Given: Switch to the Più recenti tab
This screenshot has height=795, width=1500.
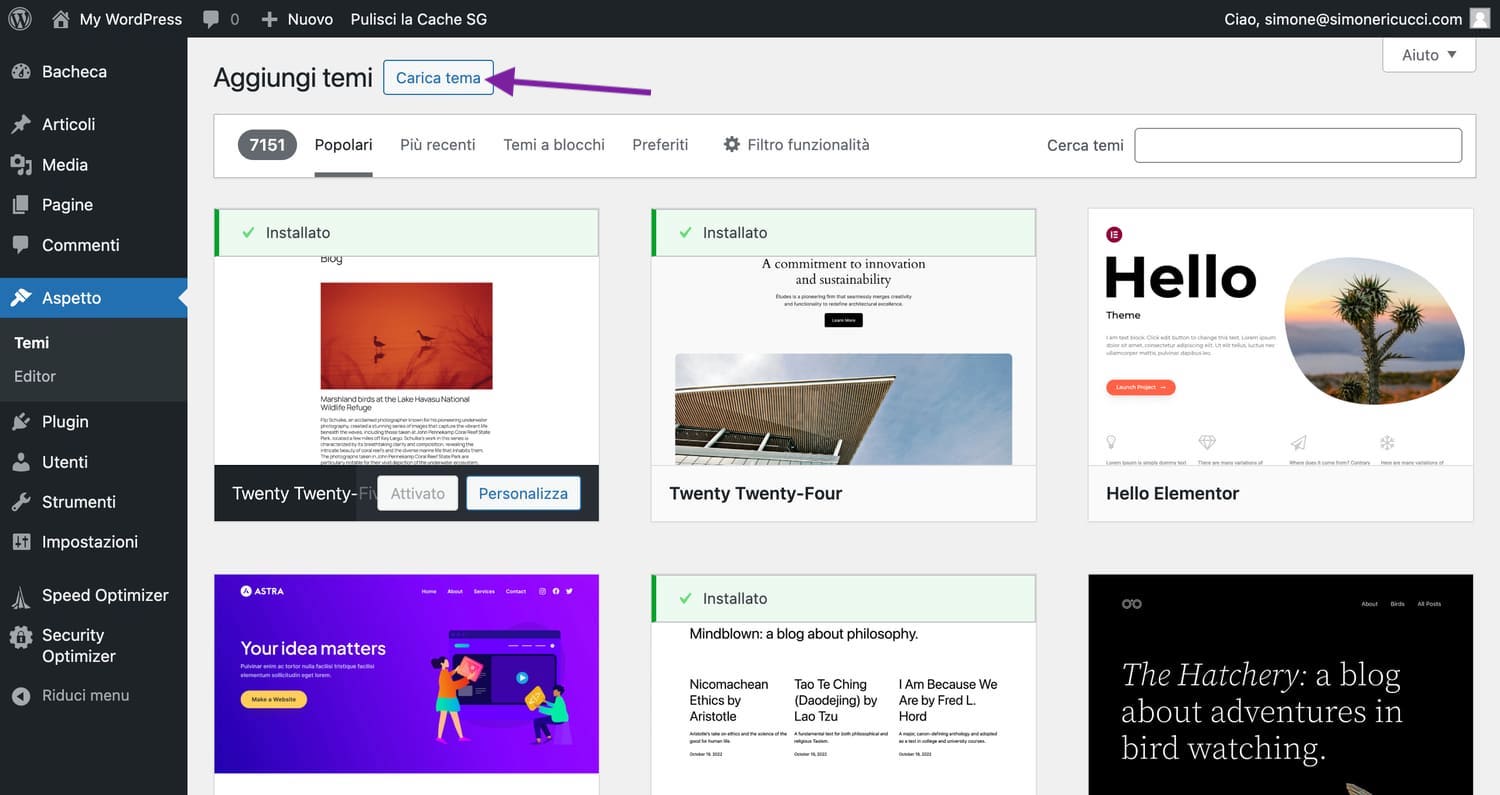Looking at the screenshot, I should point(438,145).
